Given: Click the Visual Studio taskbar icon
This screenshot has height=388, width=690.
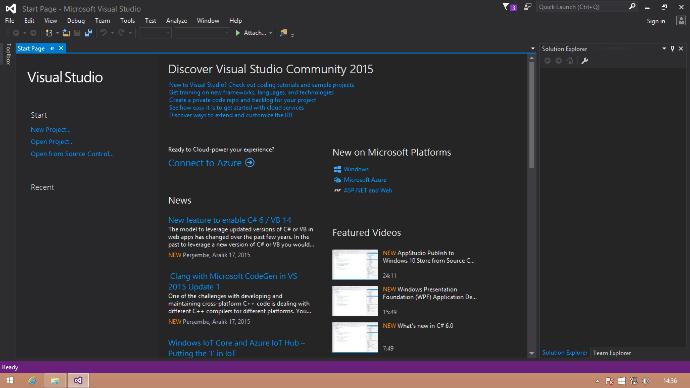Looking at the screenshot, I should pos(78,381).
